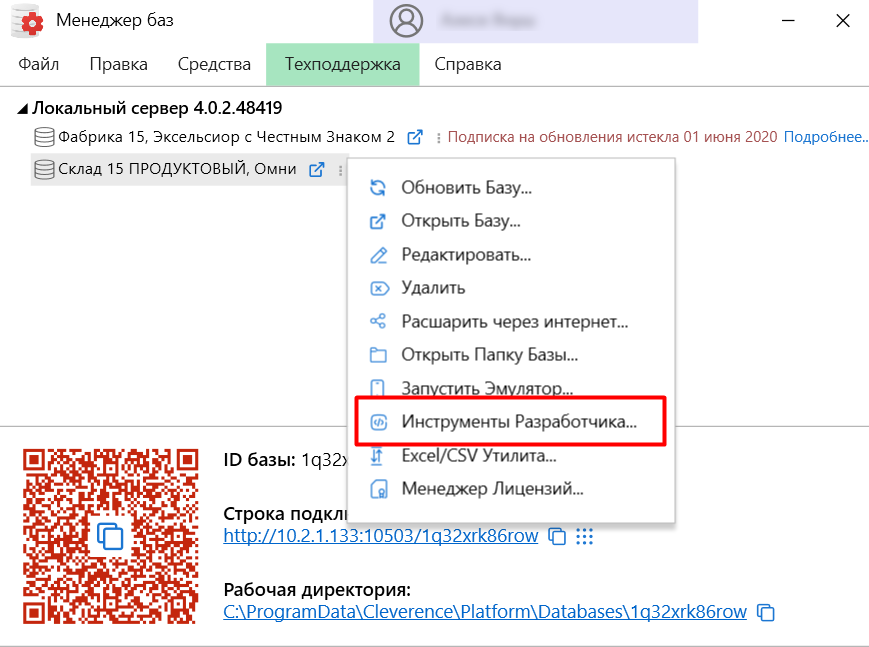
Task: Open Склад 15 via its external link icon
Action: (x=317, y=170)
